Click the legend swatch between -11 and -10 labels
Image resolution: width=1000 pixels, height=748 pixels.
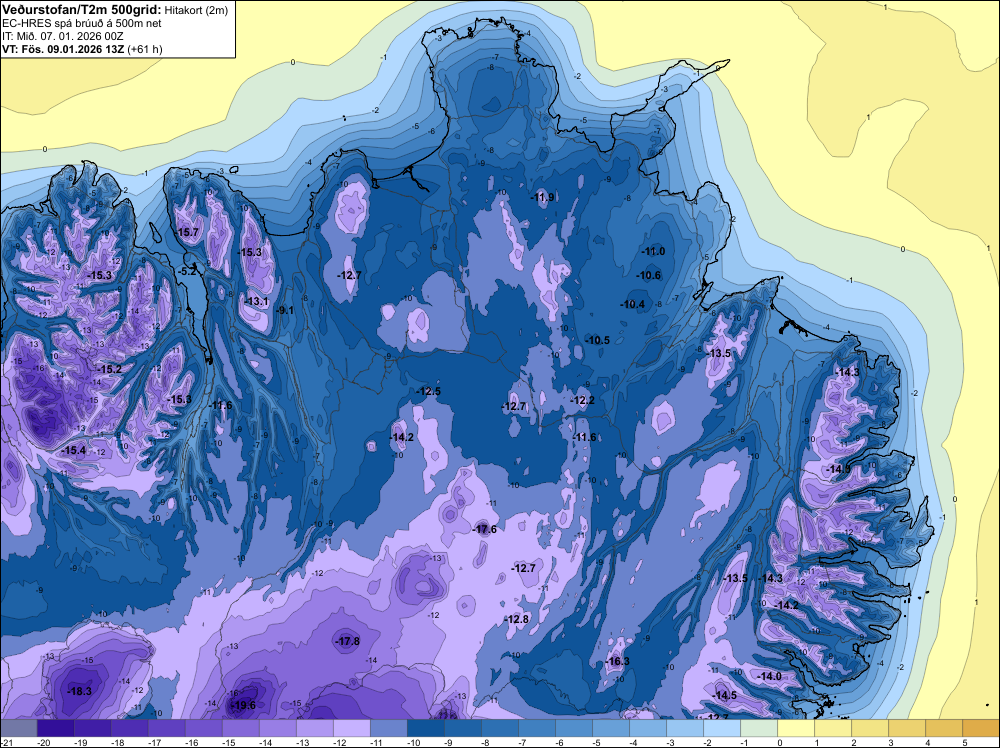[x=388, y=728]
